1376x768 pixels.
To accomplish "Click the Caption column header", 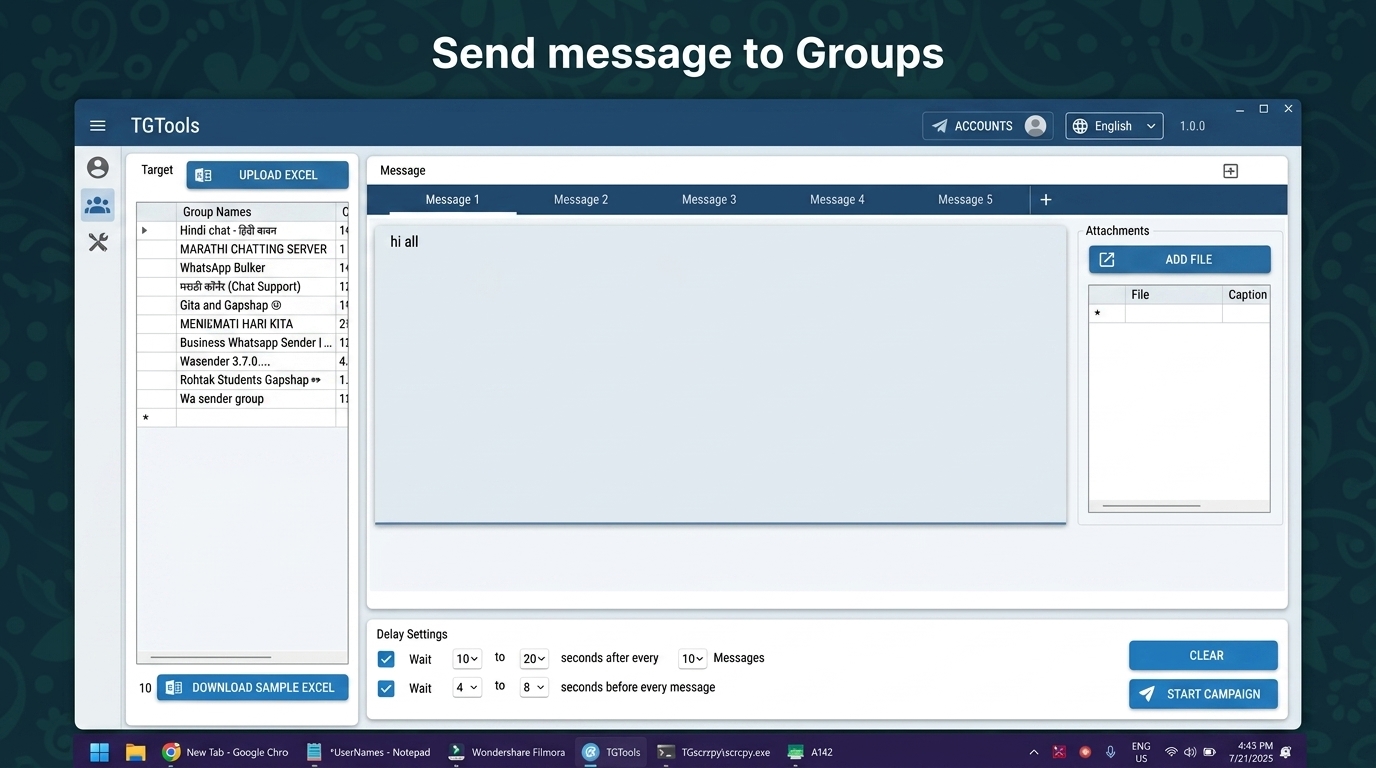I will pos(1247,294).
